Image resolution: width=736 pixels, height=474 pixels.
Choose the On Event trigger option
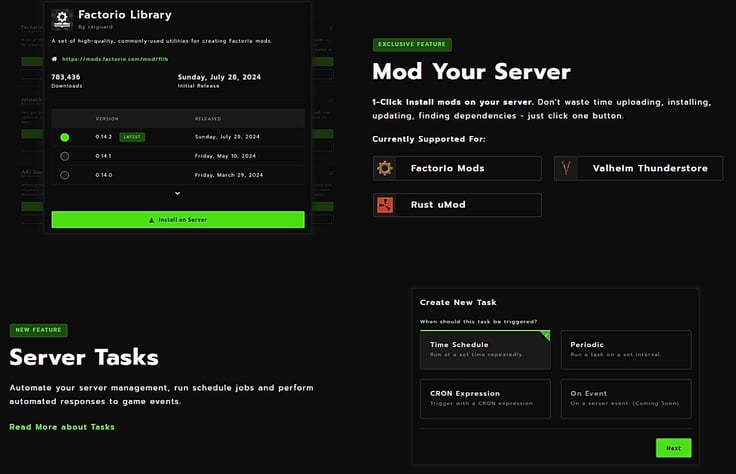(x=626, y=399)
